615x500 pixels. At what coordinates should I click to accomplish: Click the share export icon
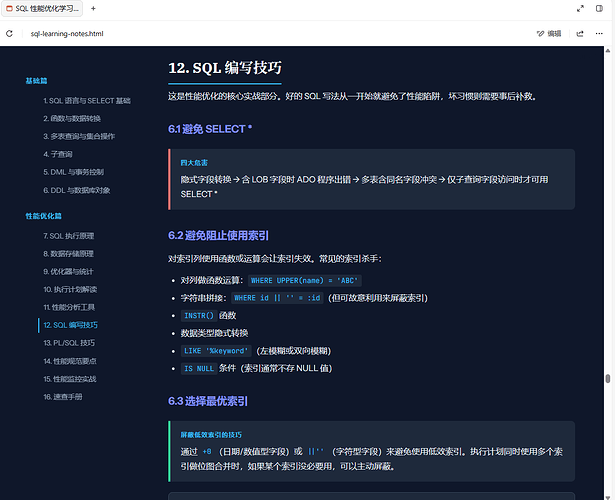pos(580,34)
